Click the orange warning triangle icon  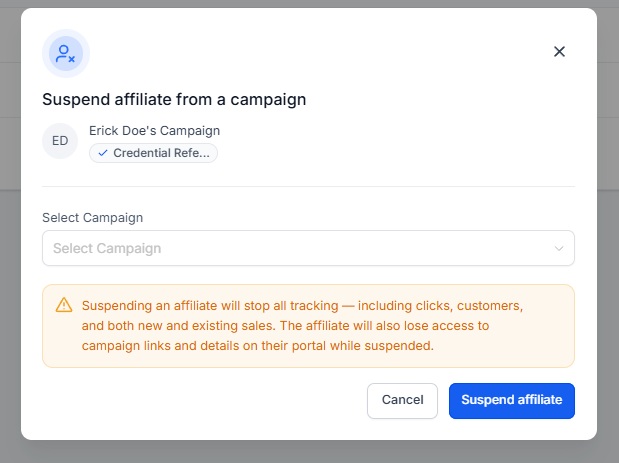coord(64,305)
